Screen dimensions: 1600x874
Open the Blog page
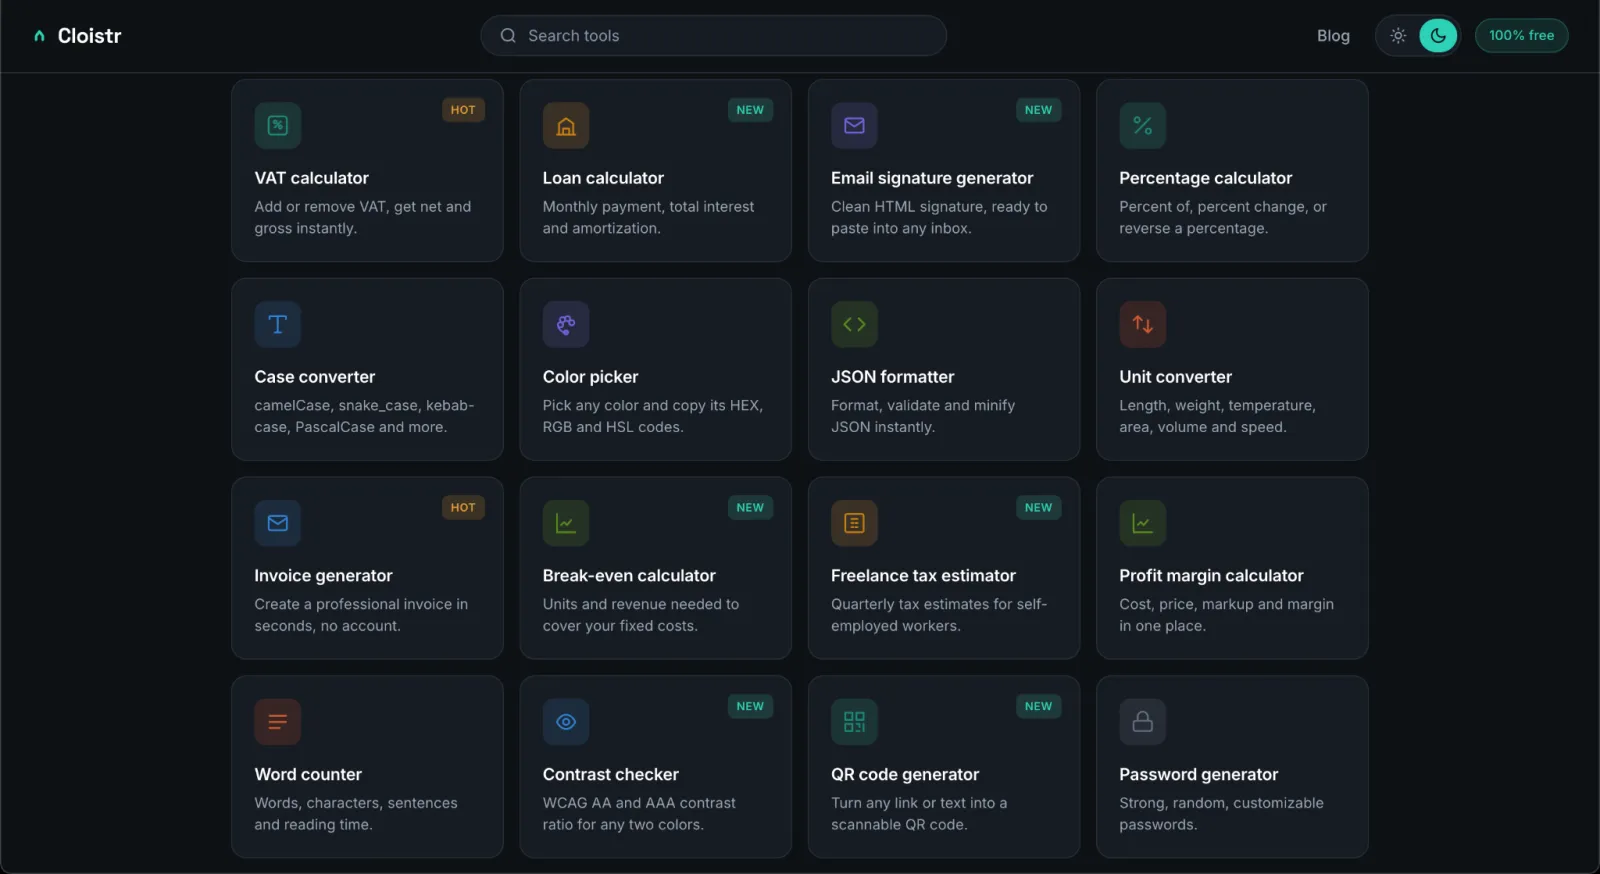tap(1333, 36)
